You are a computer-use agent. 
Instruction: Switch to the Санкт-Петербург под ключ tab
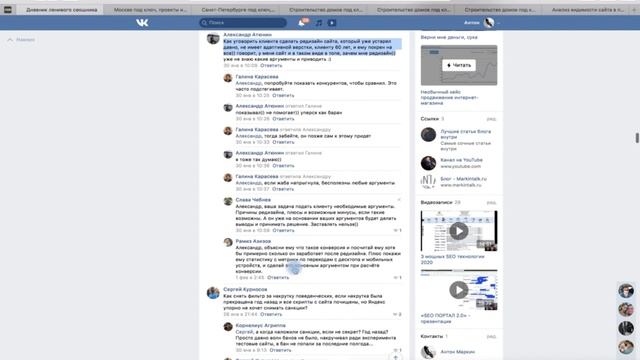[238, 9]
